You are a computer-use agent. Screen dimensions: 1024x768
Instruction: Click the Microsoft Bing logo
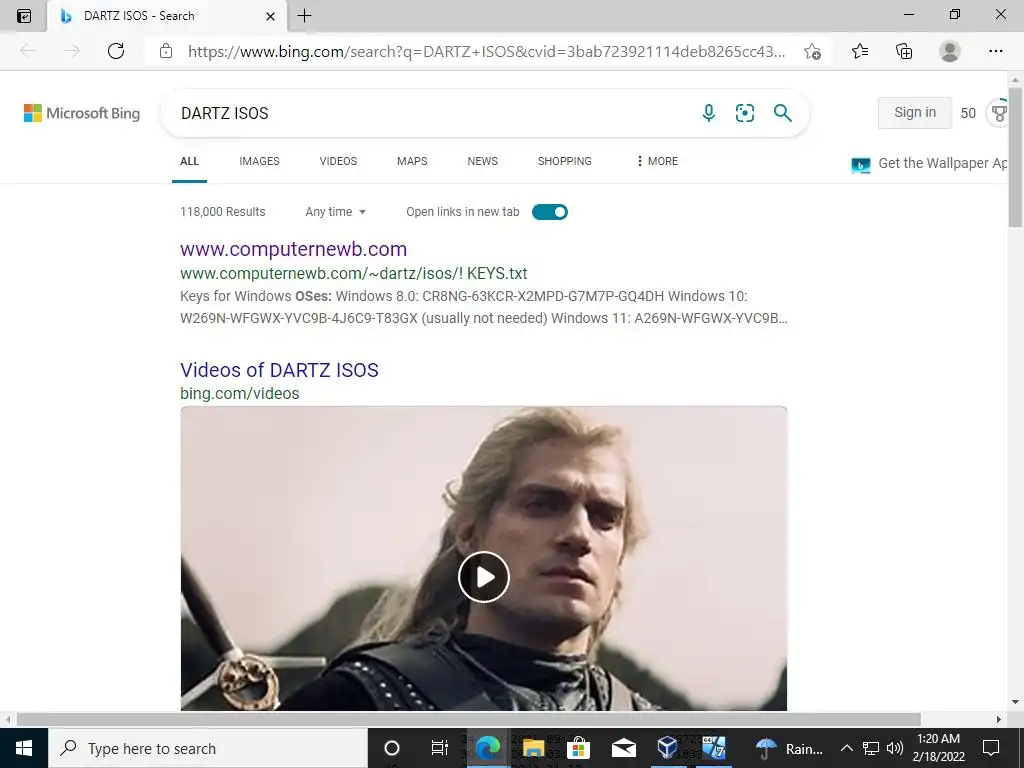82,113
